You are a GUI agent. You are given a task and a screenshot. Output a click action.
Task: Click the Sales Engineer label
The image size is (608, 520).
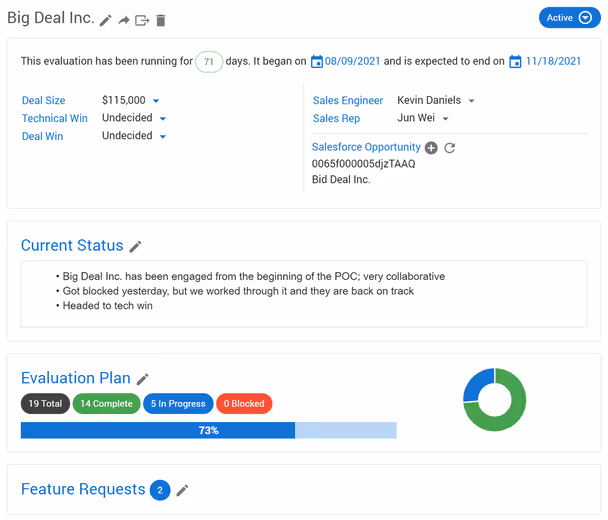pos(348,100)
